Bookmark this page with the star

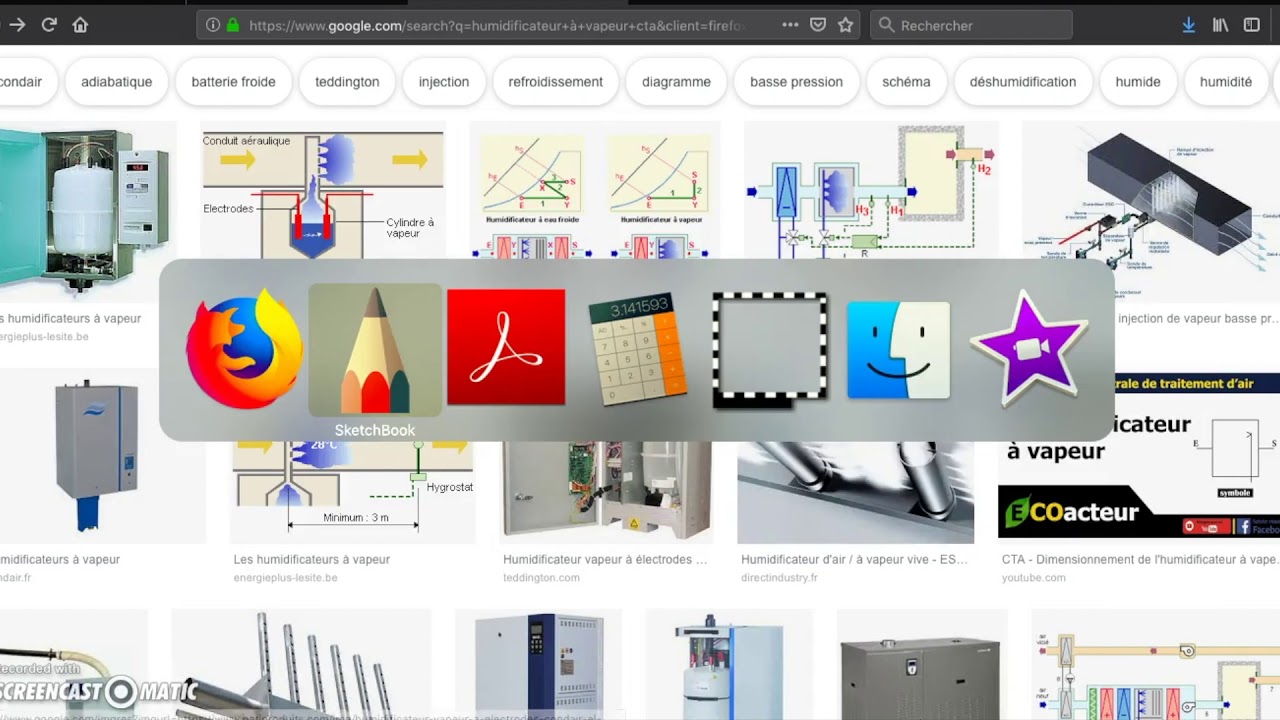click(x=846, y=25)
